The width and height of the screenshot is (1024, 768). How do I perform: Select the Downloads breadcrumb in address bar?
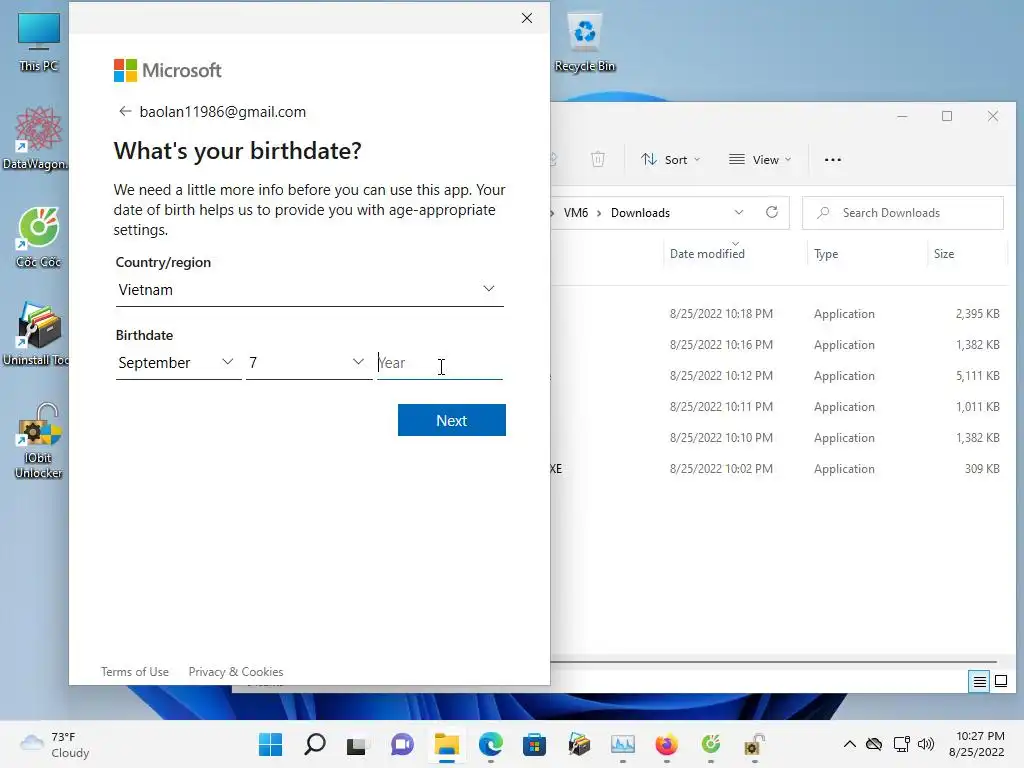tap(640, 213)
